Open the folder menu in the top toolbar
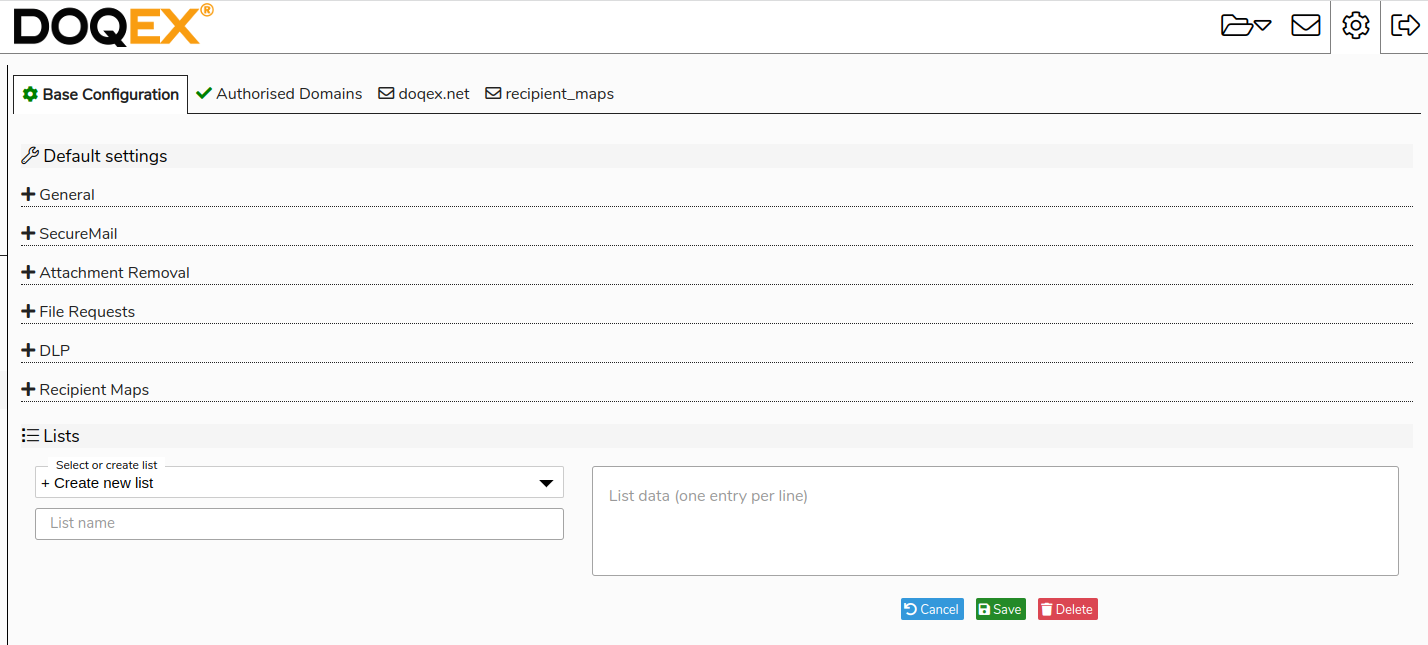The height and width of the screenshot is (645, 1428). pos(1243,26)
